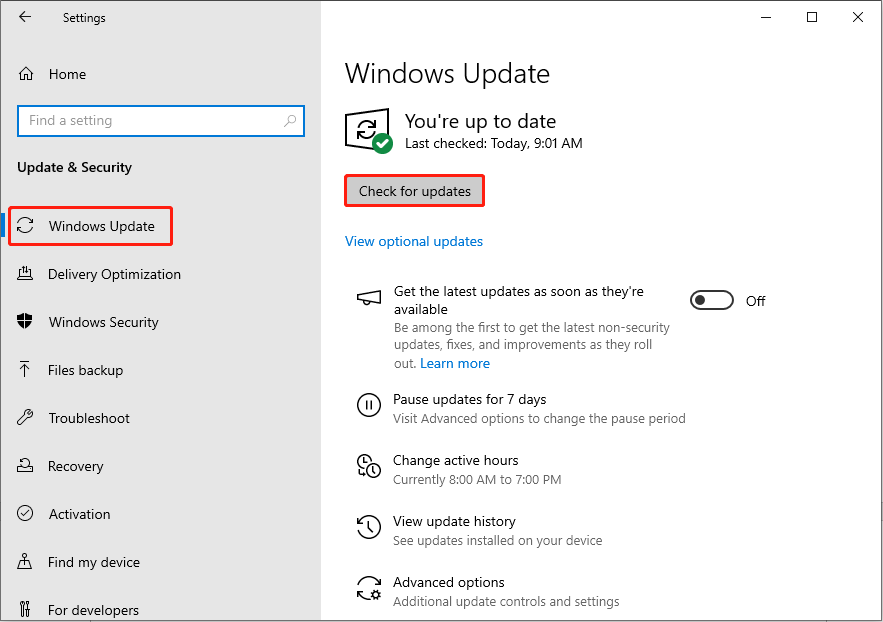The width and height of the screenshot is (883, 622).
Task: Turn on the latest updates toggle switch
Action: [712, 301]
